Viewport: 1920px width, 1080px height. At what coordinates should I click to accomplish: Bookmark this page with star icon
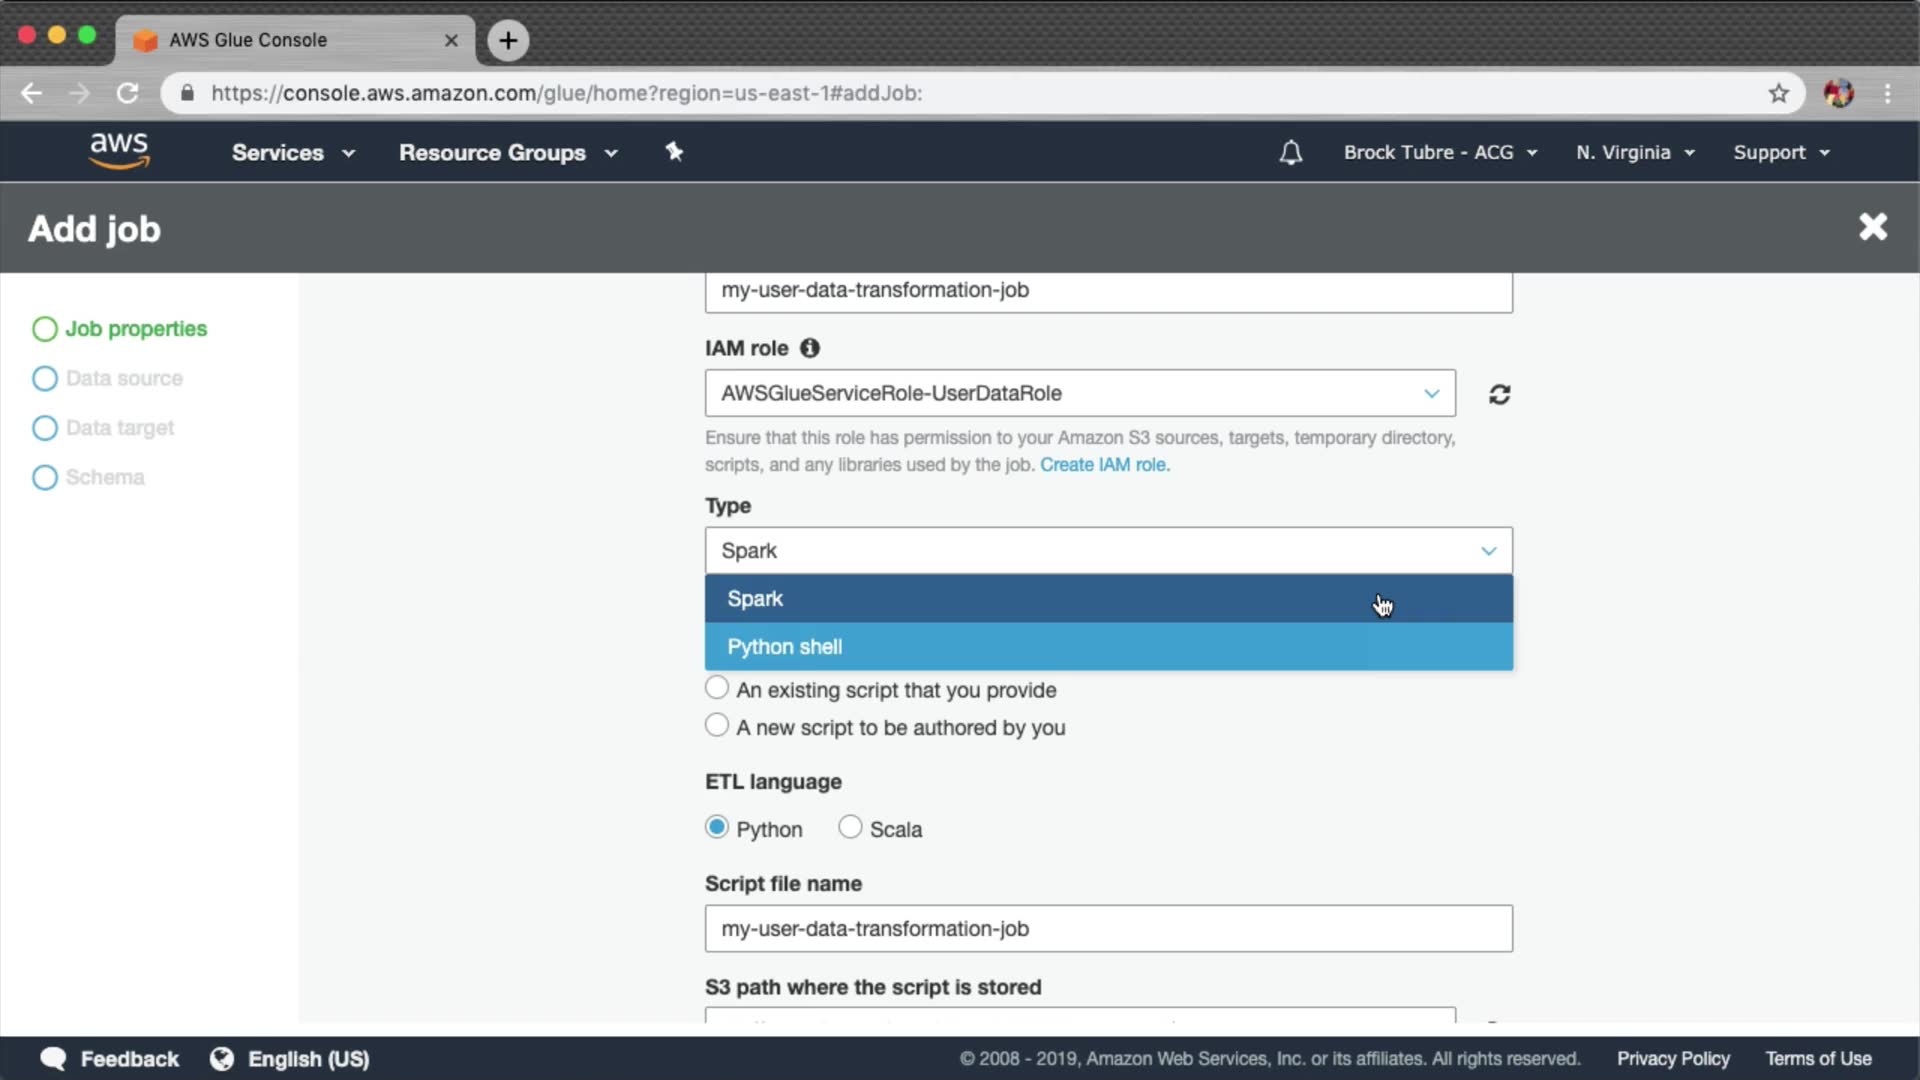click(x=1778, y=93)
